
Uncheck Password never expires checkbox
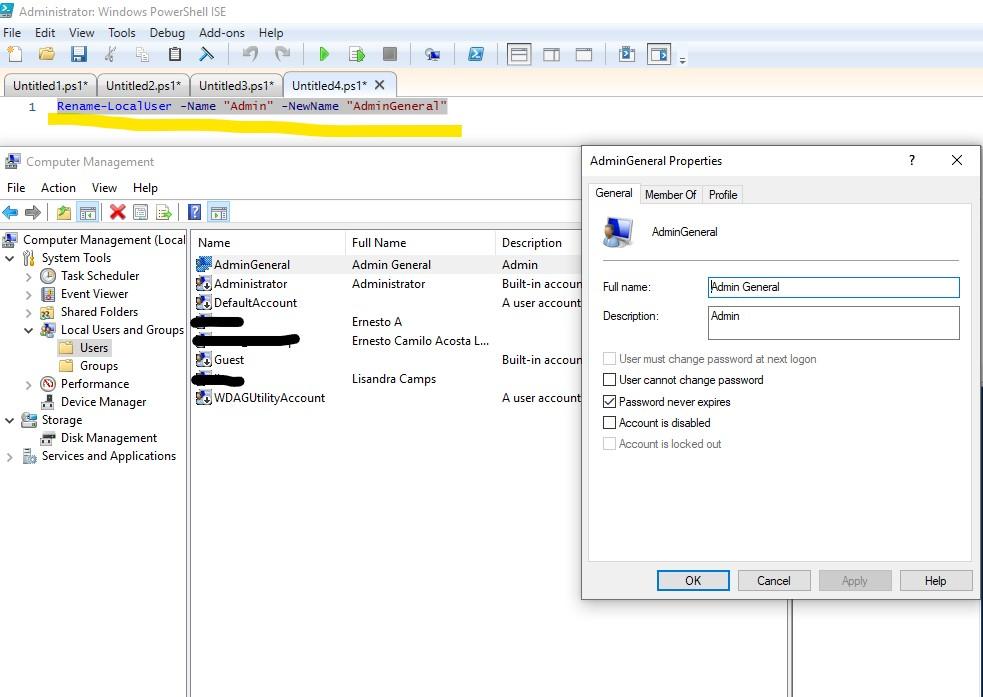pyautogui.click(x=609, y=402)
